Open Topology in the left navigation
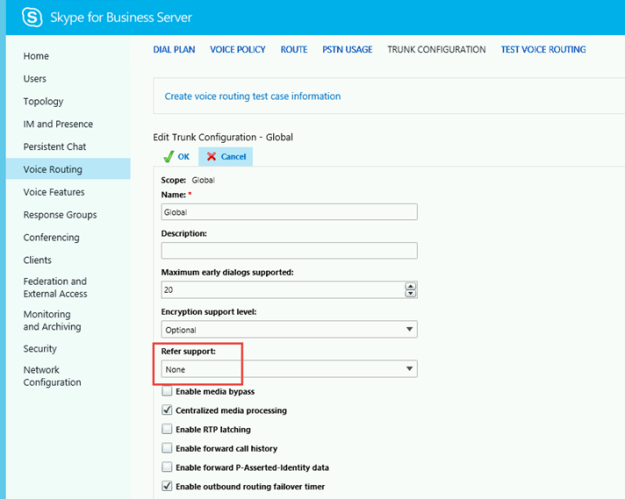 (x=43, y=102)
